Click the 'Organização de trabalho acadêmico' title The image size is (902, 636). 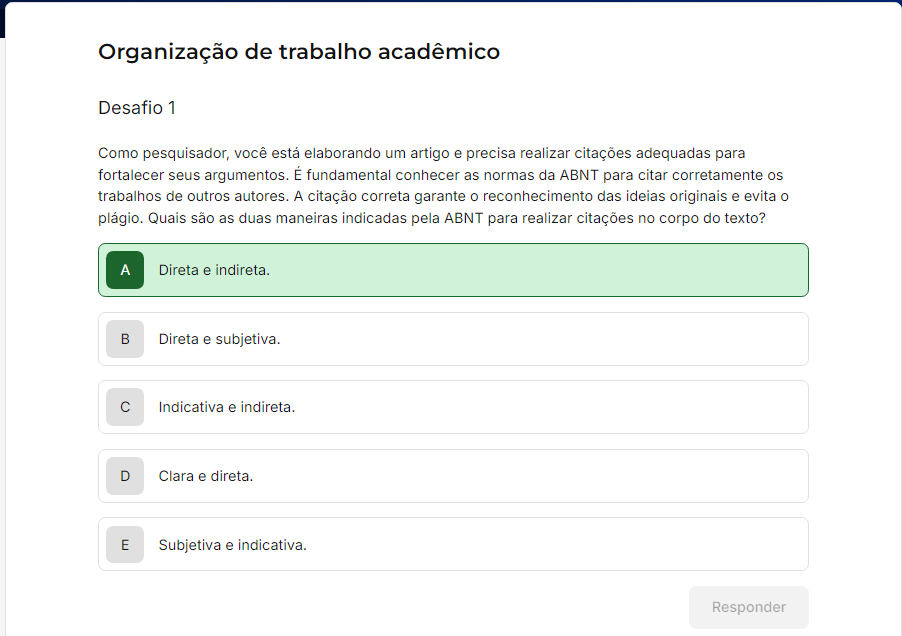299,52
